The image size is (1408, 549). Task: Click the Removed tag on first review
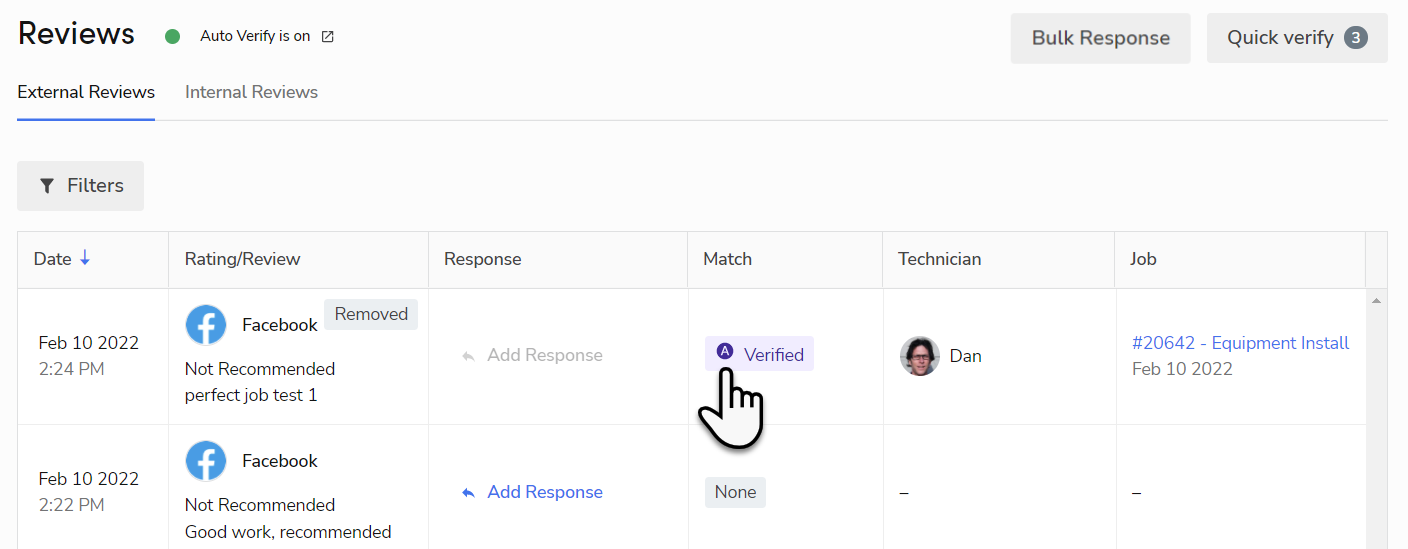click(x=371, y=314)
